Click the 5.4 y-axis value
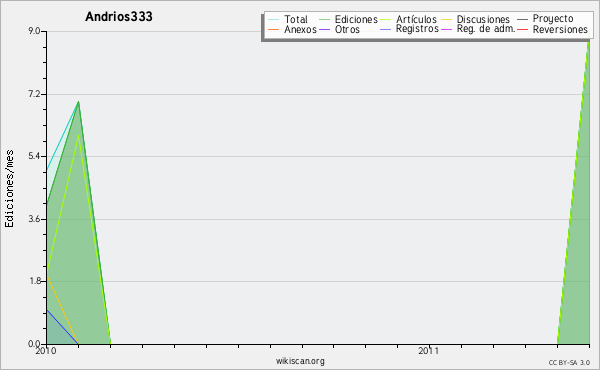 (x=34, y=156)
